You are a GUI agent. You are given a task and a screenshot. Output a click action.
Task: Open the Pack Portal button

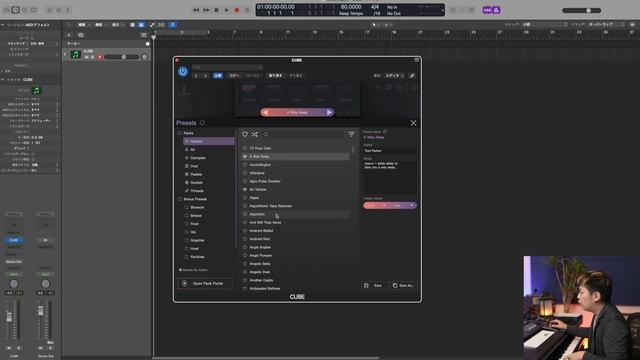205,283
